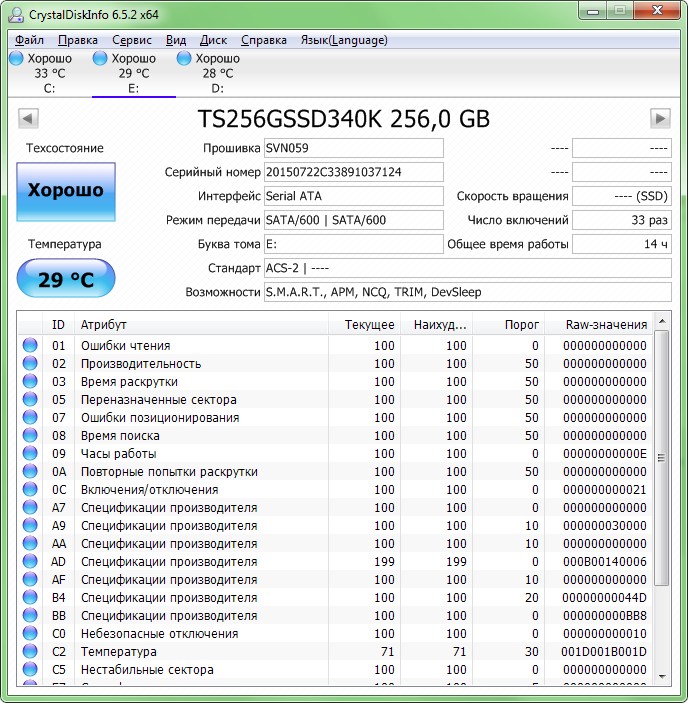The width and height of the screenshot is (688, 703).
Task: Click the Буква тома field E:
Action: (x=354, y=244)
